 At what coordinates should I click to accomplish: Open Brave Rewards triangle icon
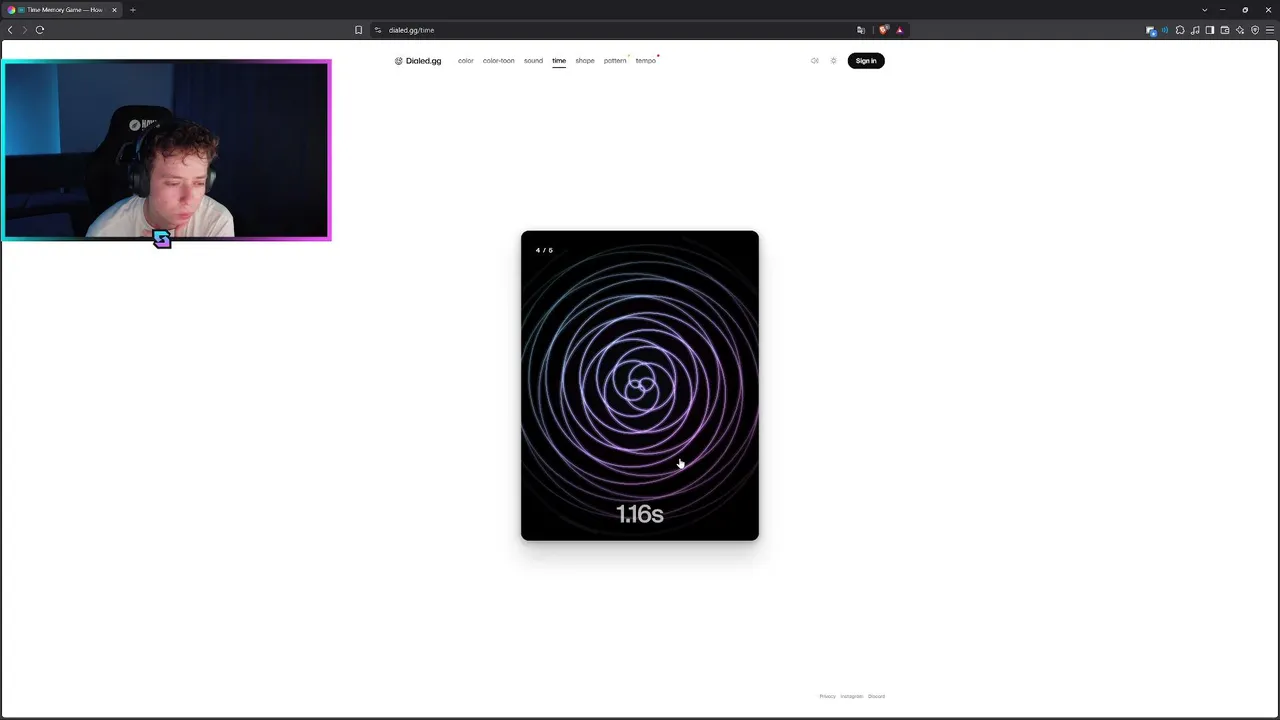pos(899,30)
